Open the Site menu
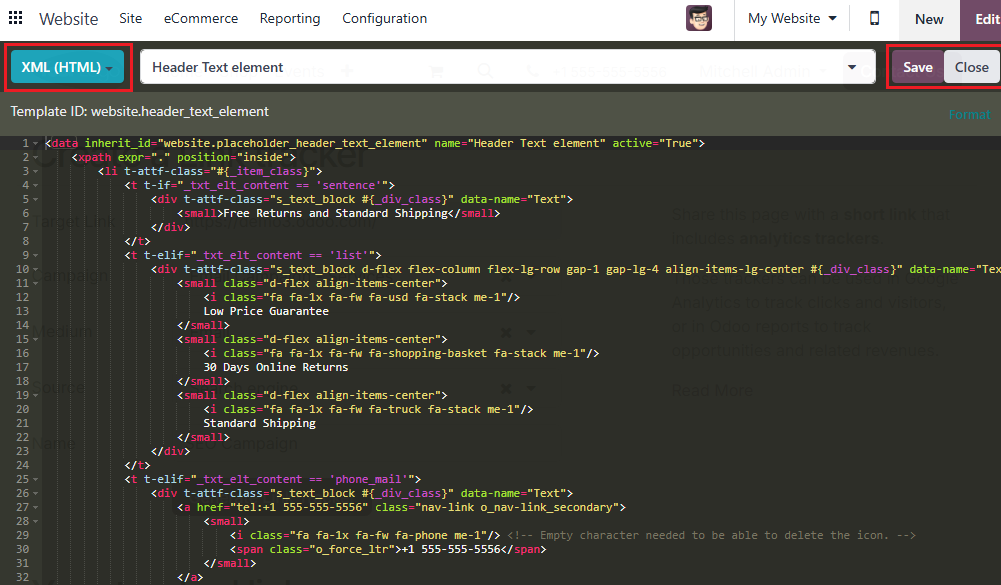The height and width of the screenshot is (585, 1001). (x=130, y=18)
